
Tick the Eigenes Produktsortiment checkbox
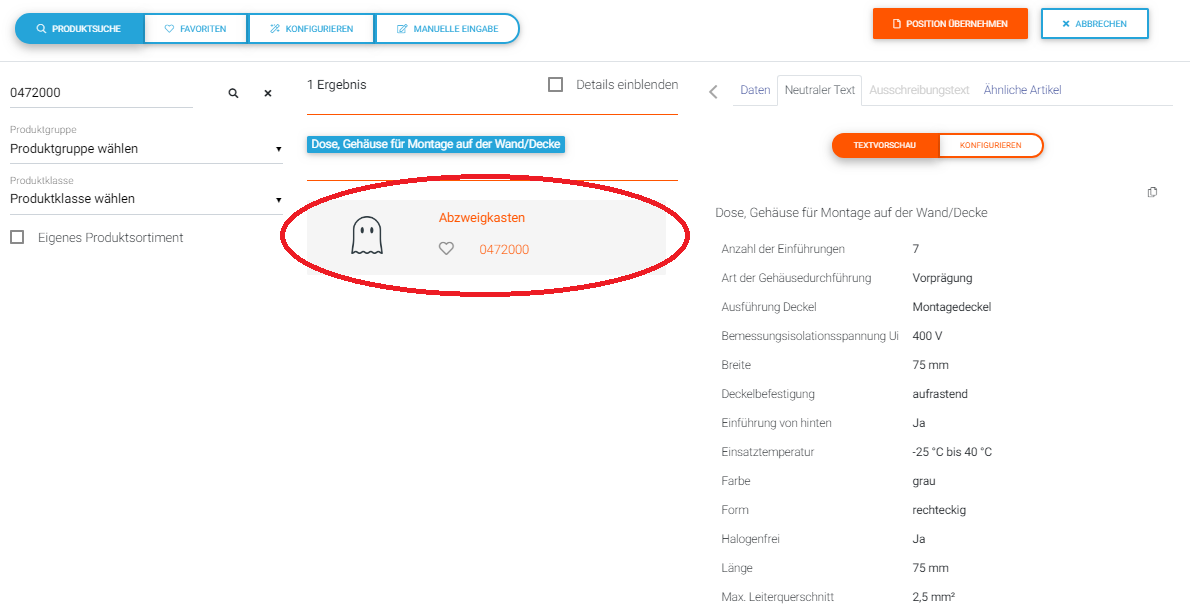[x=17, y=238]
